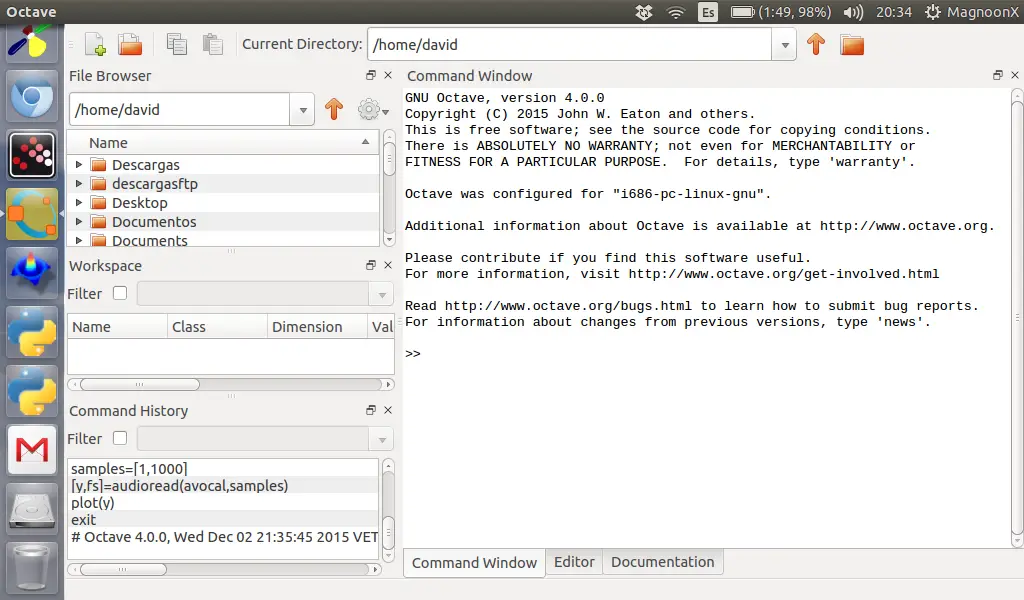This screenshot has width=1024, height=600.
Task: Undock the Workspace panel
Action: [x=371, y=265]
